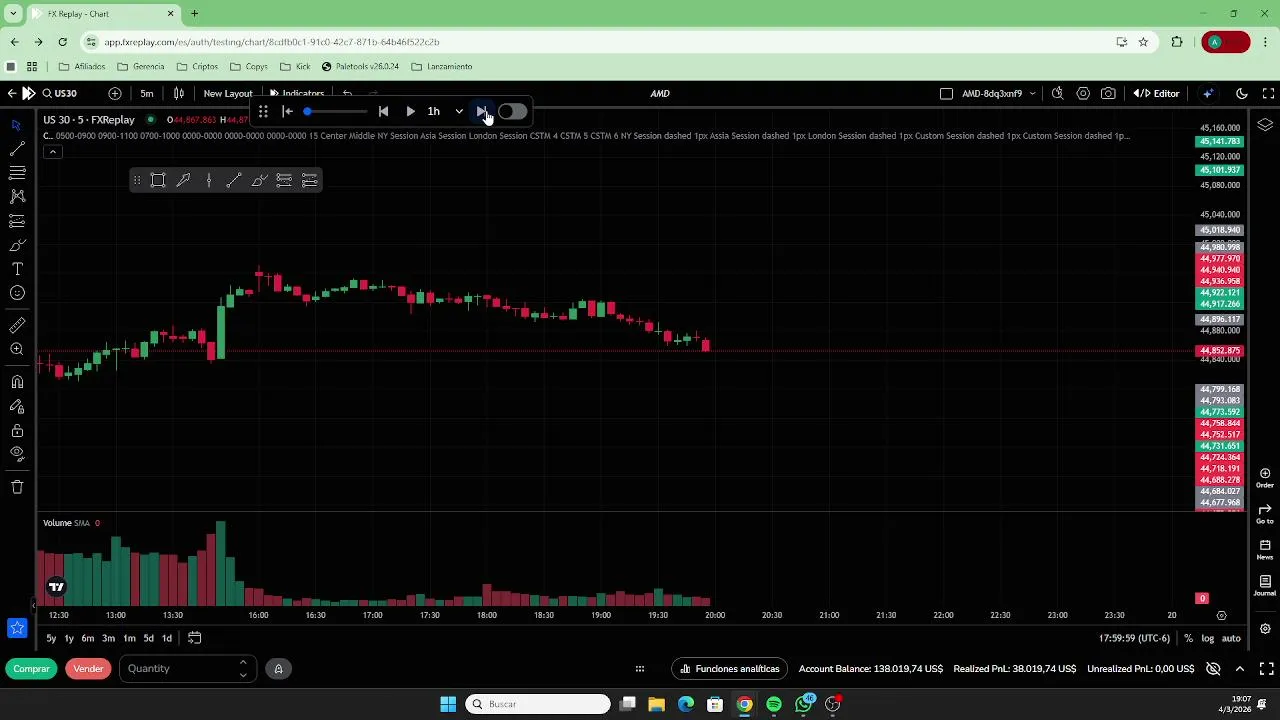This screenshot has height=720, width=1280.
Task: Add symbol with the plus circle button
Action: (115, 93)
